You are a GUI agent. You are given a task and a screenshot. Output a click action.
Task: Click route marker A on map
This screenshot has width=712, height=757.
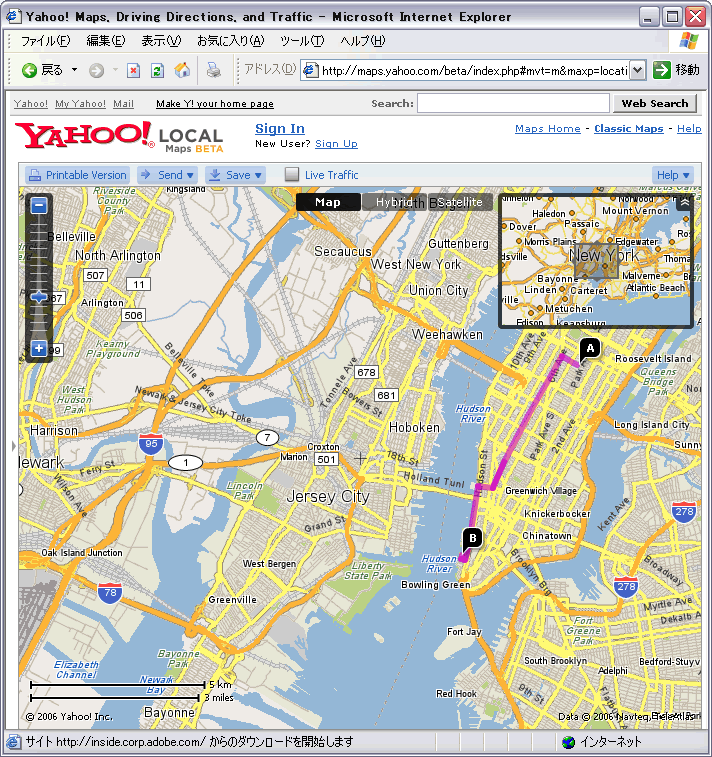(589, 350)
